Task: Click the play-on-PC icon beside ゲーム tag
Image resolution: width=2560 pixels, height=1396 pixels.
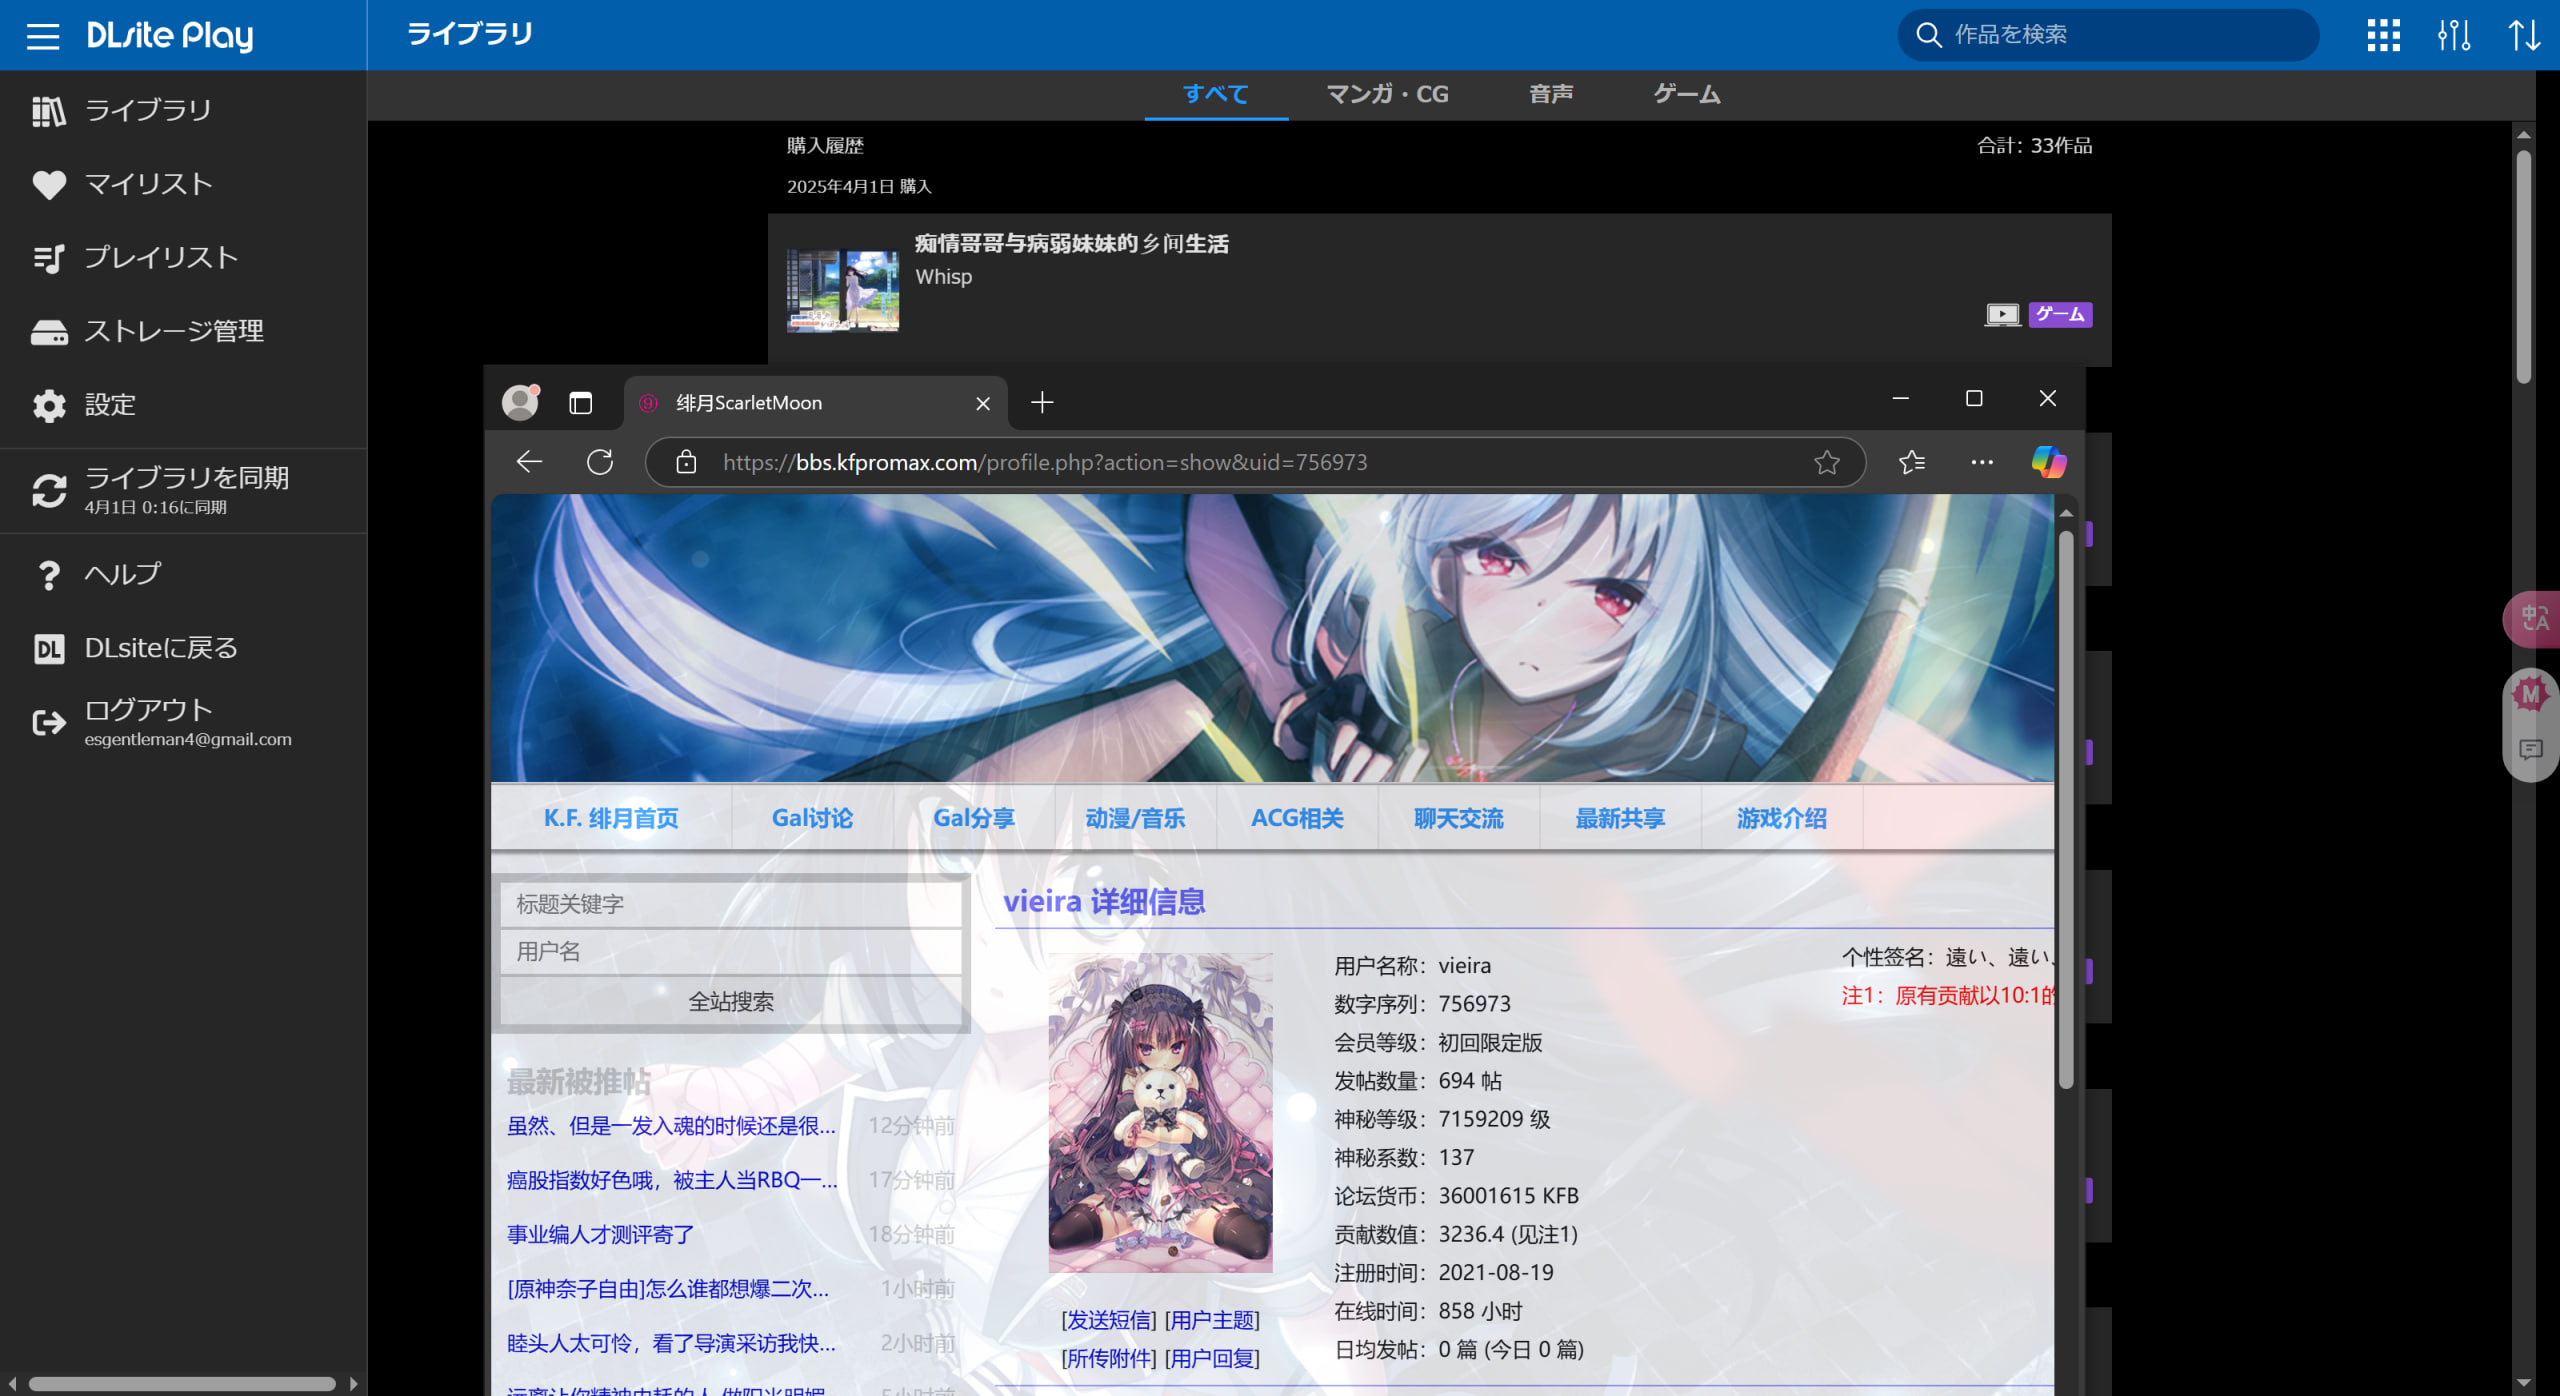Action: pyautogui.click(x=2002, y=315)
